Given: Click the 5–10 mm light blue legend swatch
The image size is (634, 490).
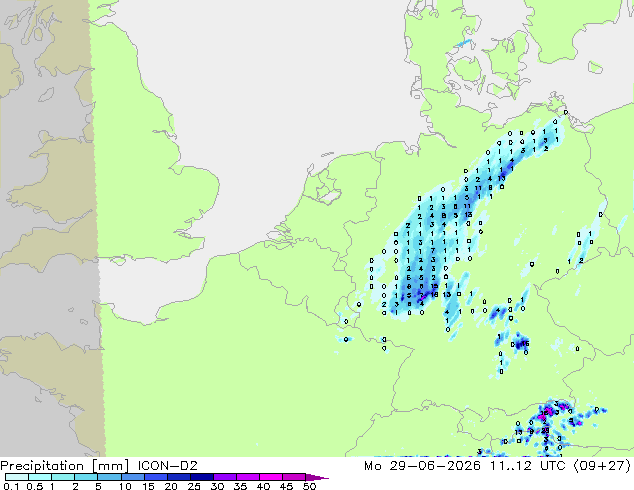Looking at the screenshot, I should [109, 477].
